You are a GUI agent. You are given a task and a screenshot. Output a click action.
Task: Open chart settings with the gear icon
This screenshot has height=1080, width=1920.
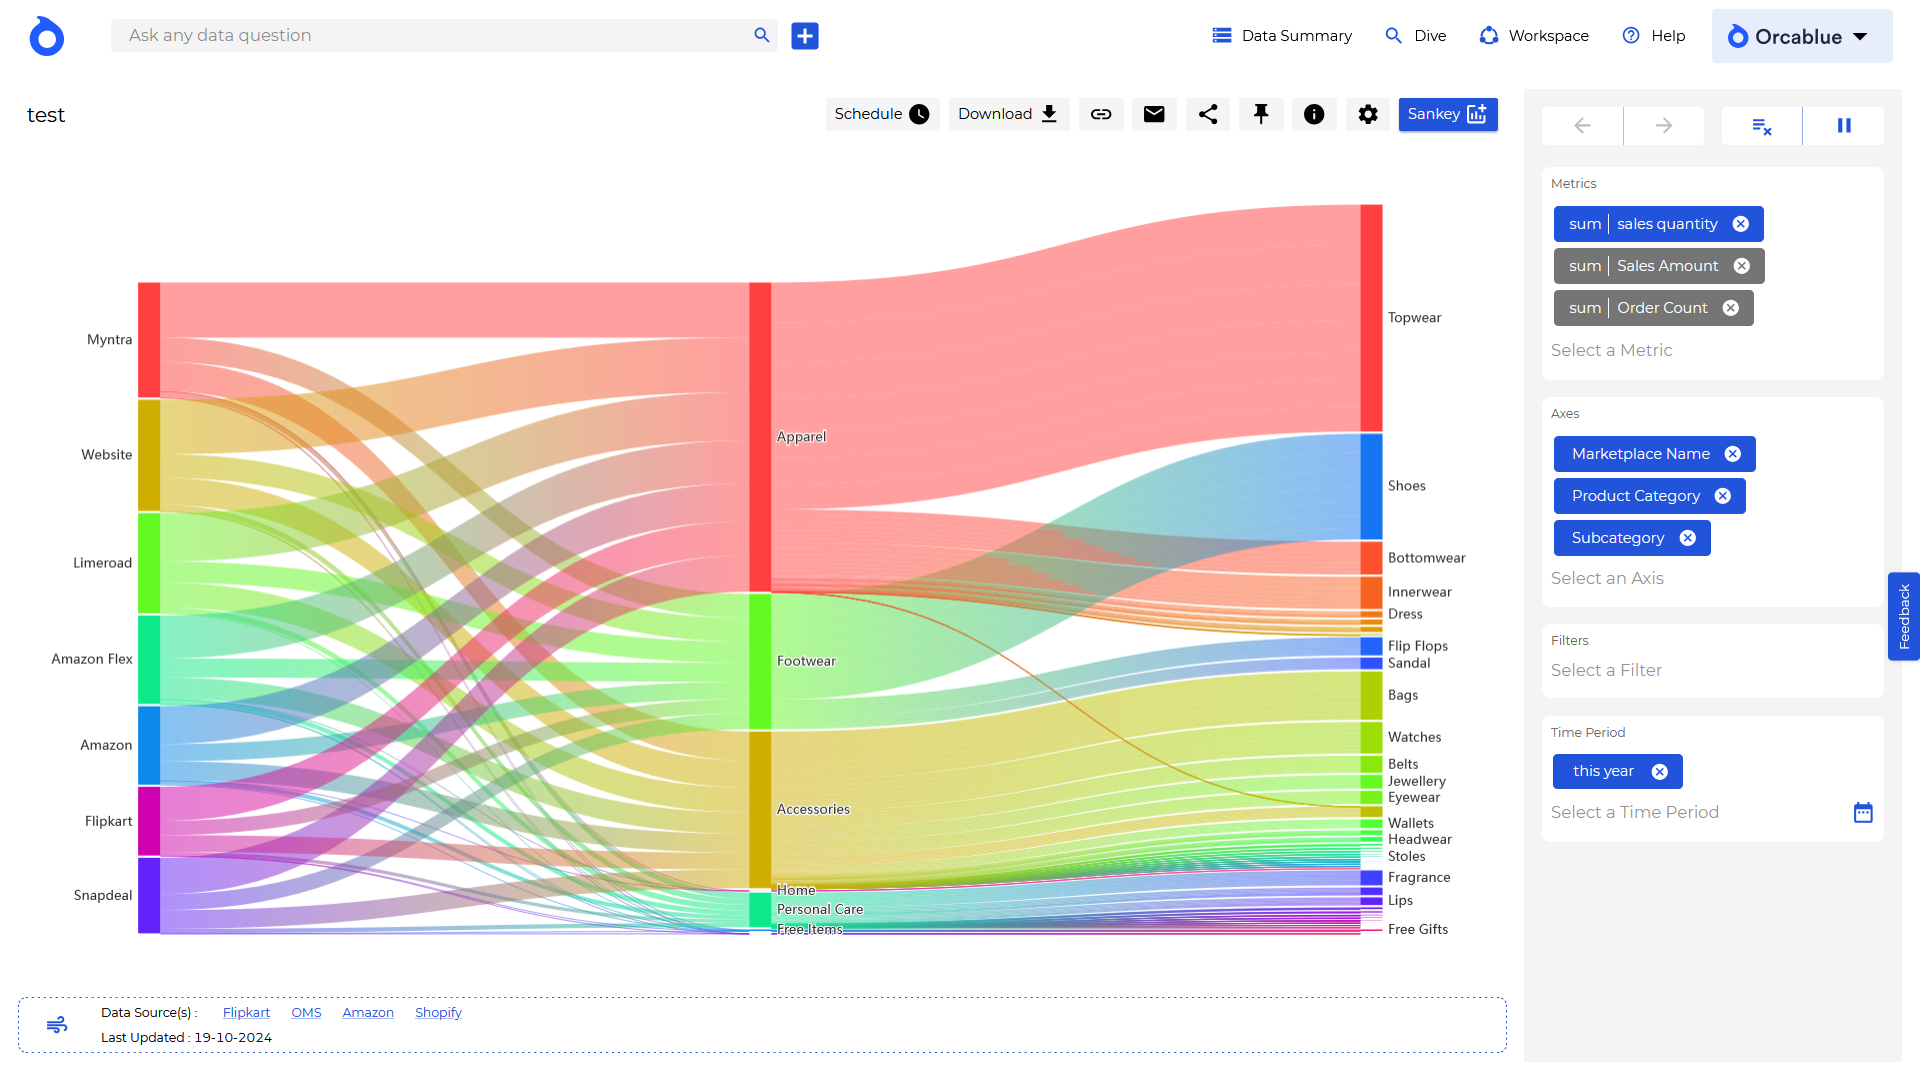click(1368, 114)
